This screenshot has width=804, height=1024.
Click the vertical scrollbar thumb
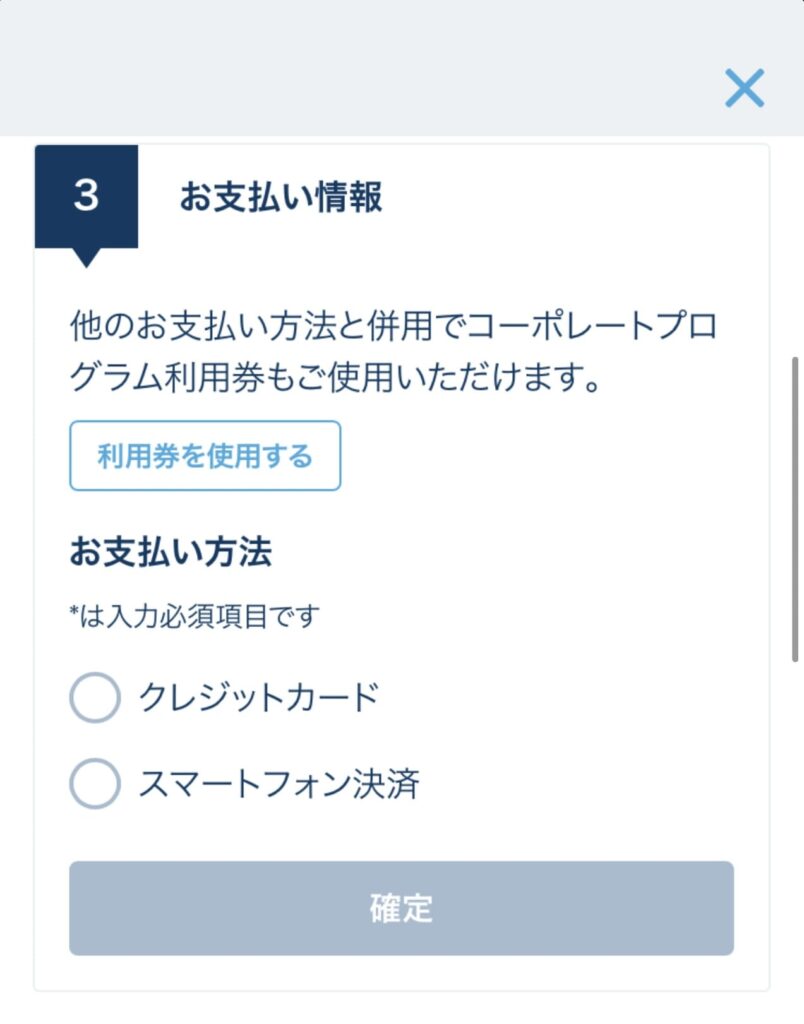796,508
